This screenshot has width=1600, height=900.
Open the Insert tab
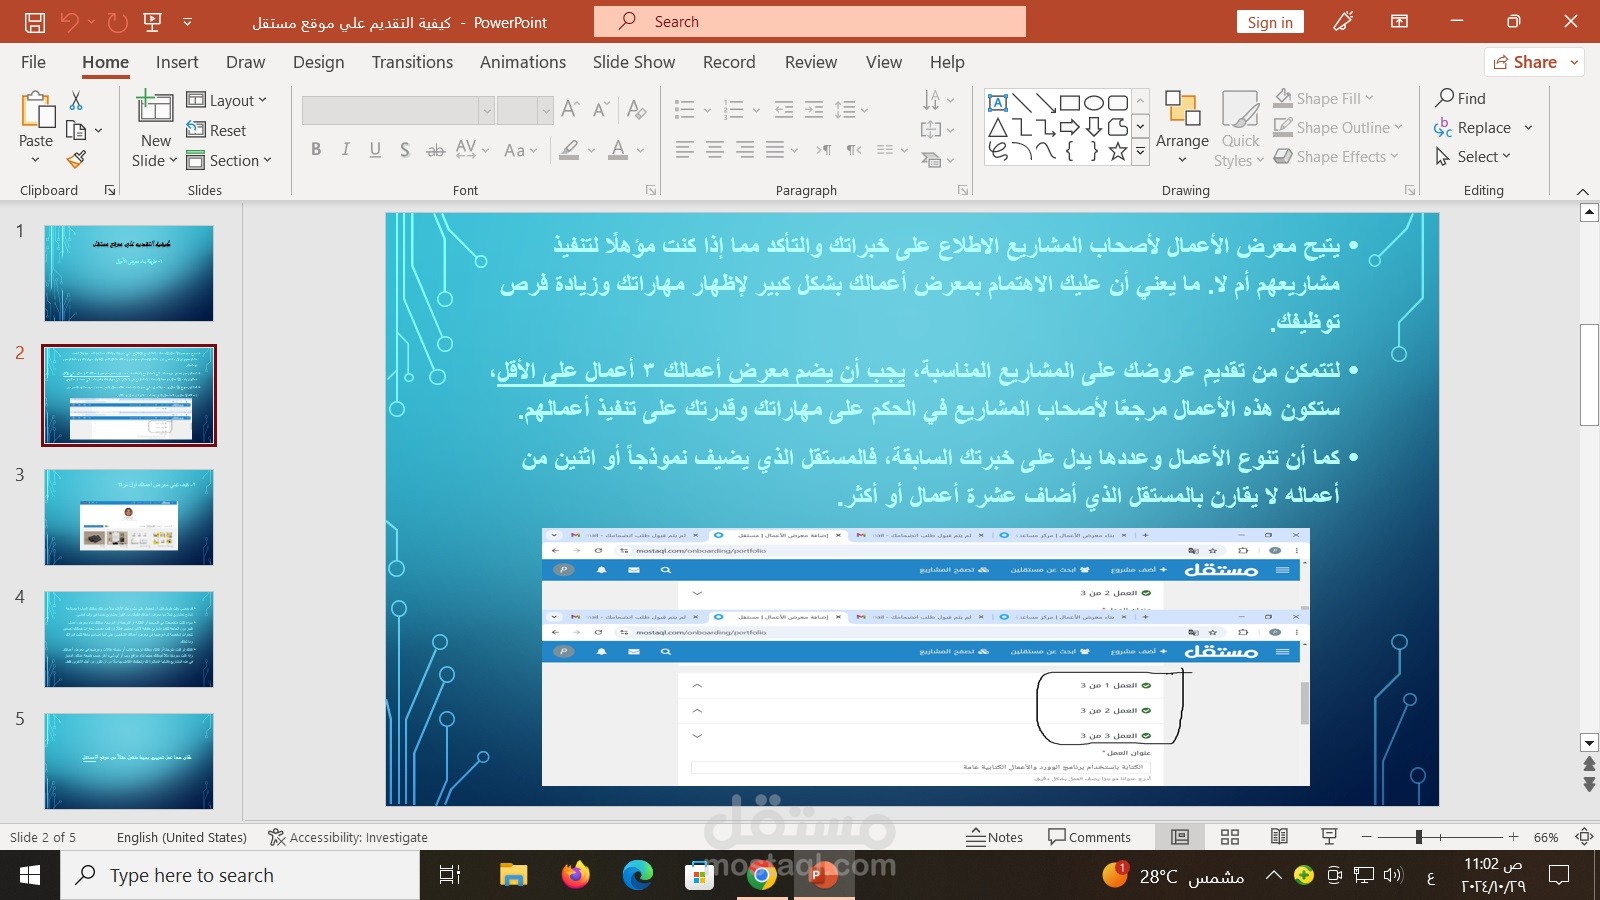[x=177, y=62]
